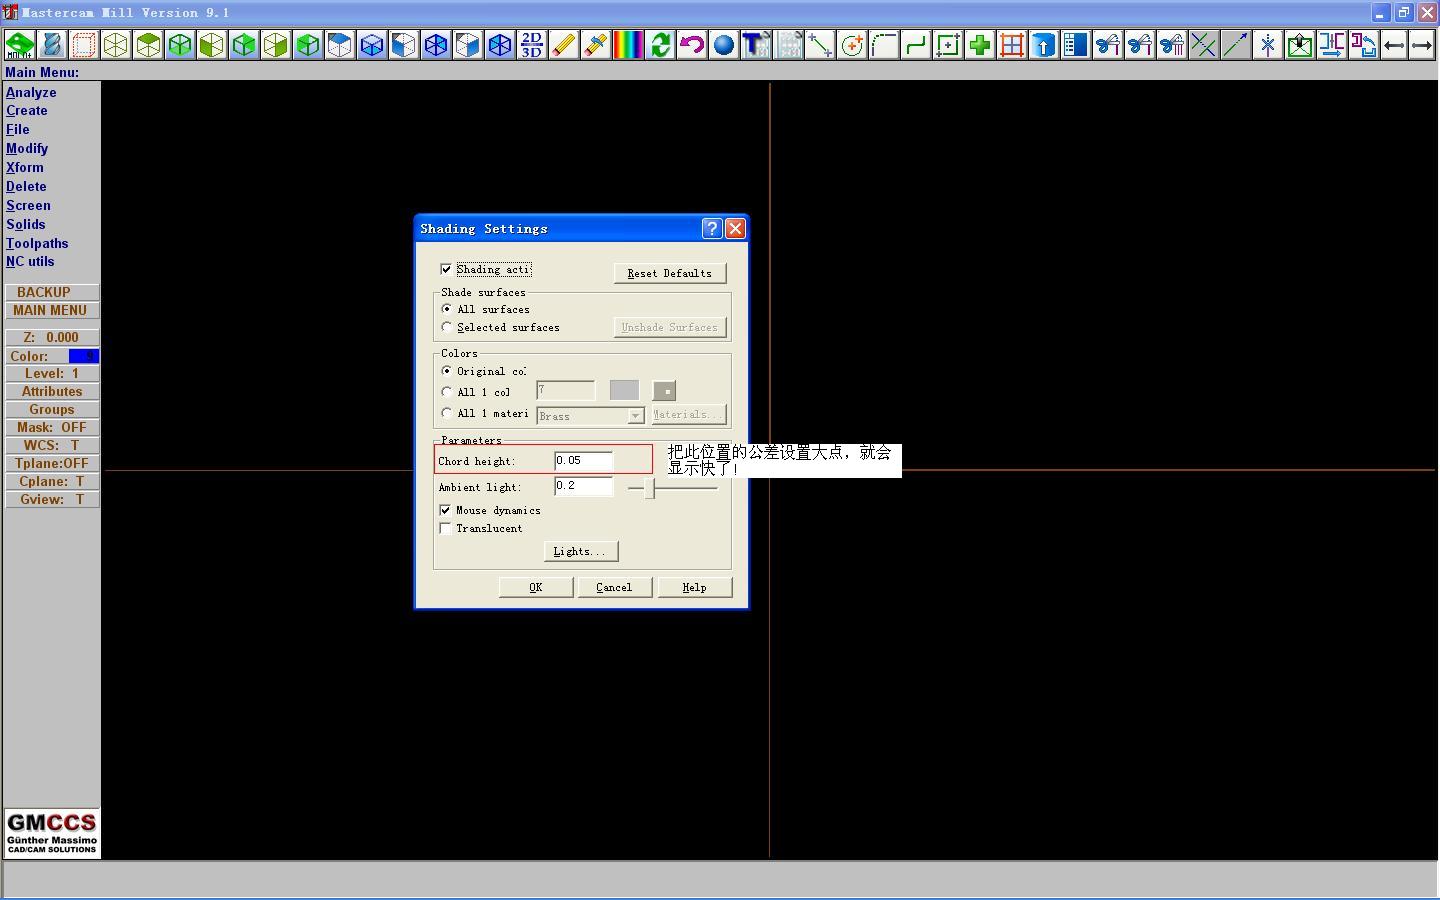
Task: Open the Screen menu
Action: 28,206
